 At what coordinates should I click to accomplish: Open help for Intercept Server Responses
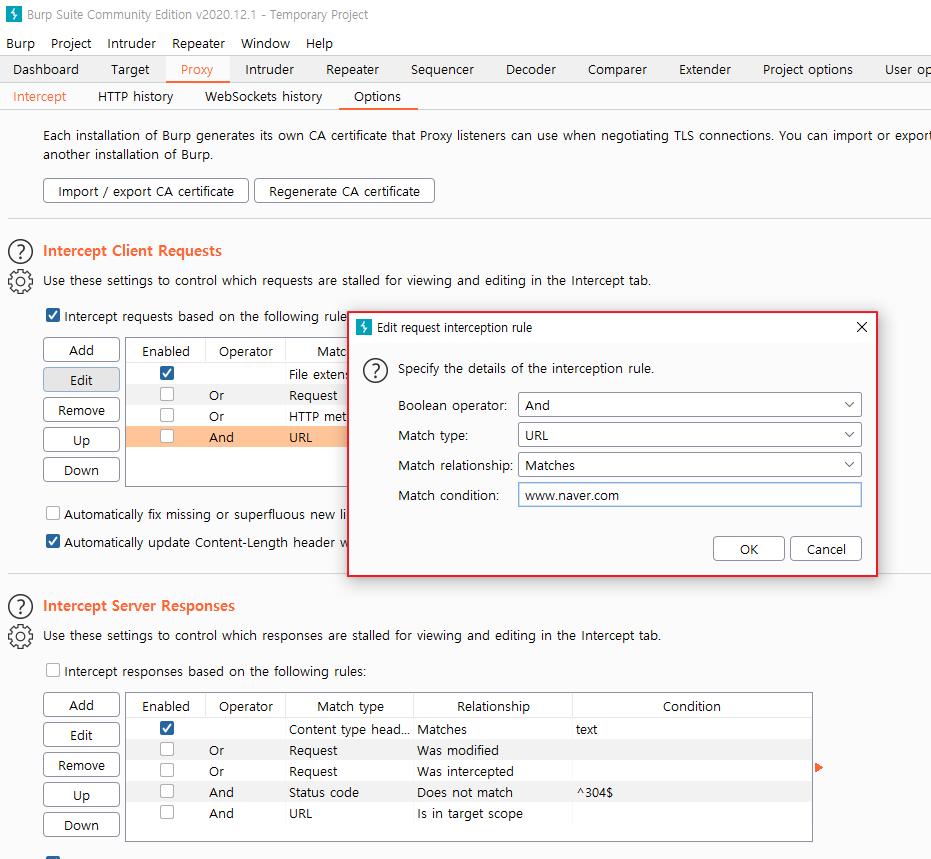20,607
